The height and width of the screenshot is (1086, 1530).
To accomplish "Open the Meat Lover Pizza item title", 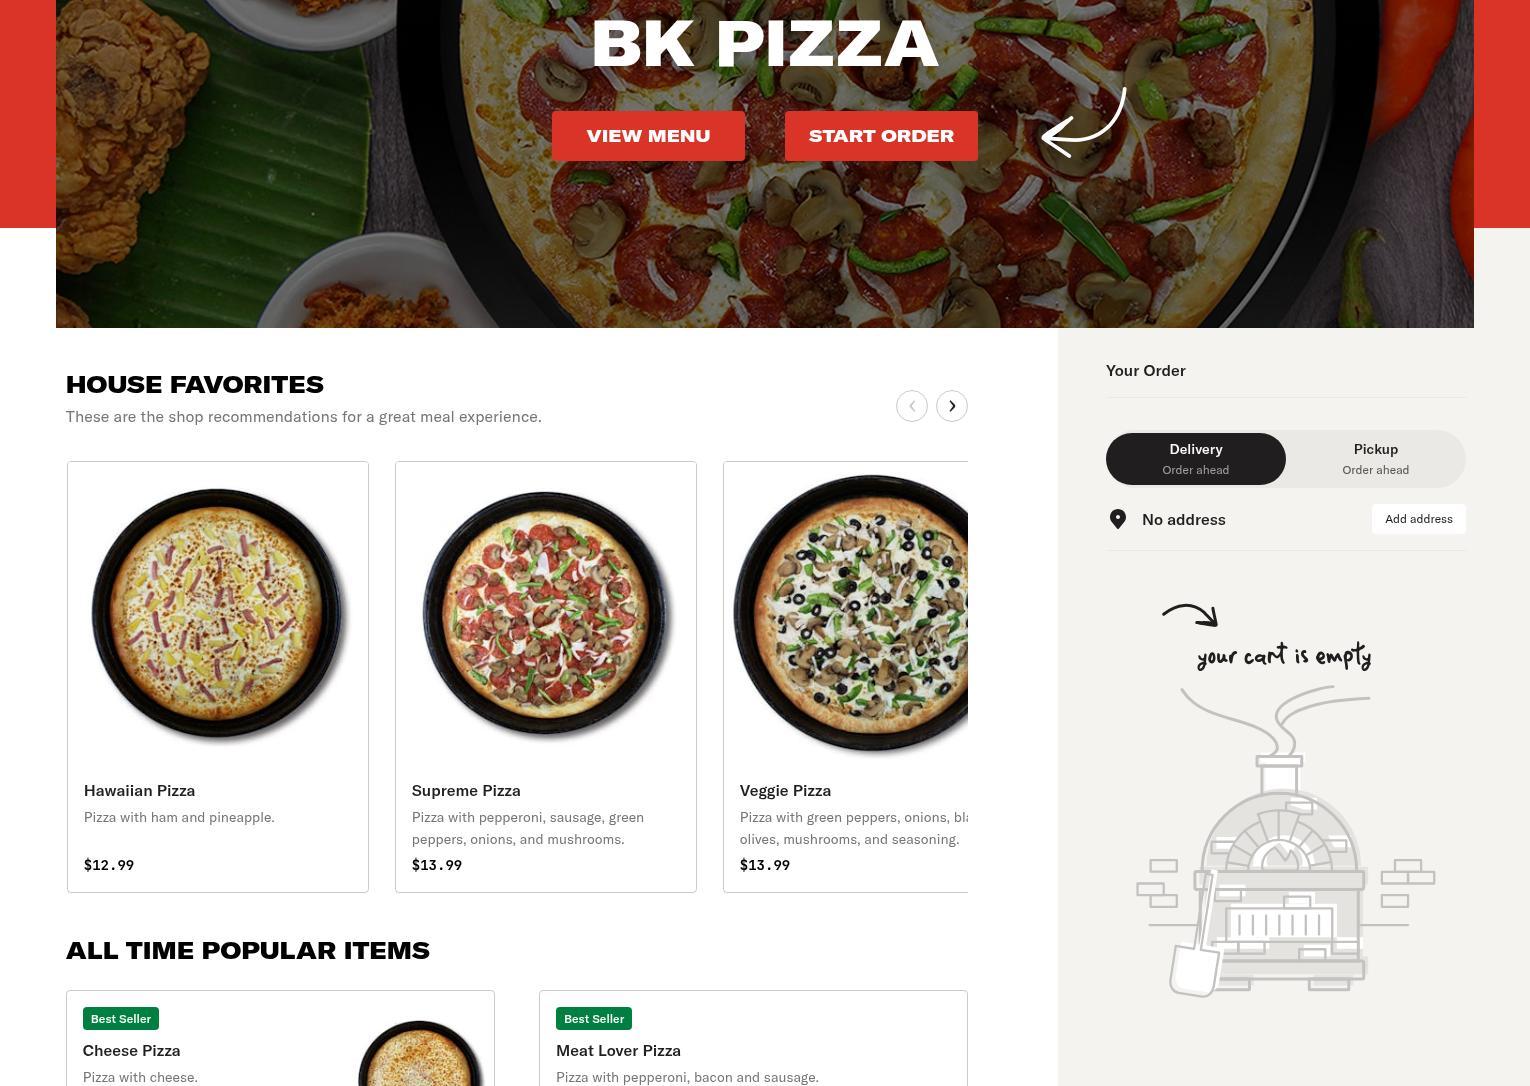I will (x=618, y=1050).
